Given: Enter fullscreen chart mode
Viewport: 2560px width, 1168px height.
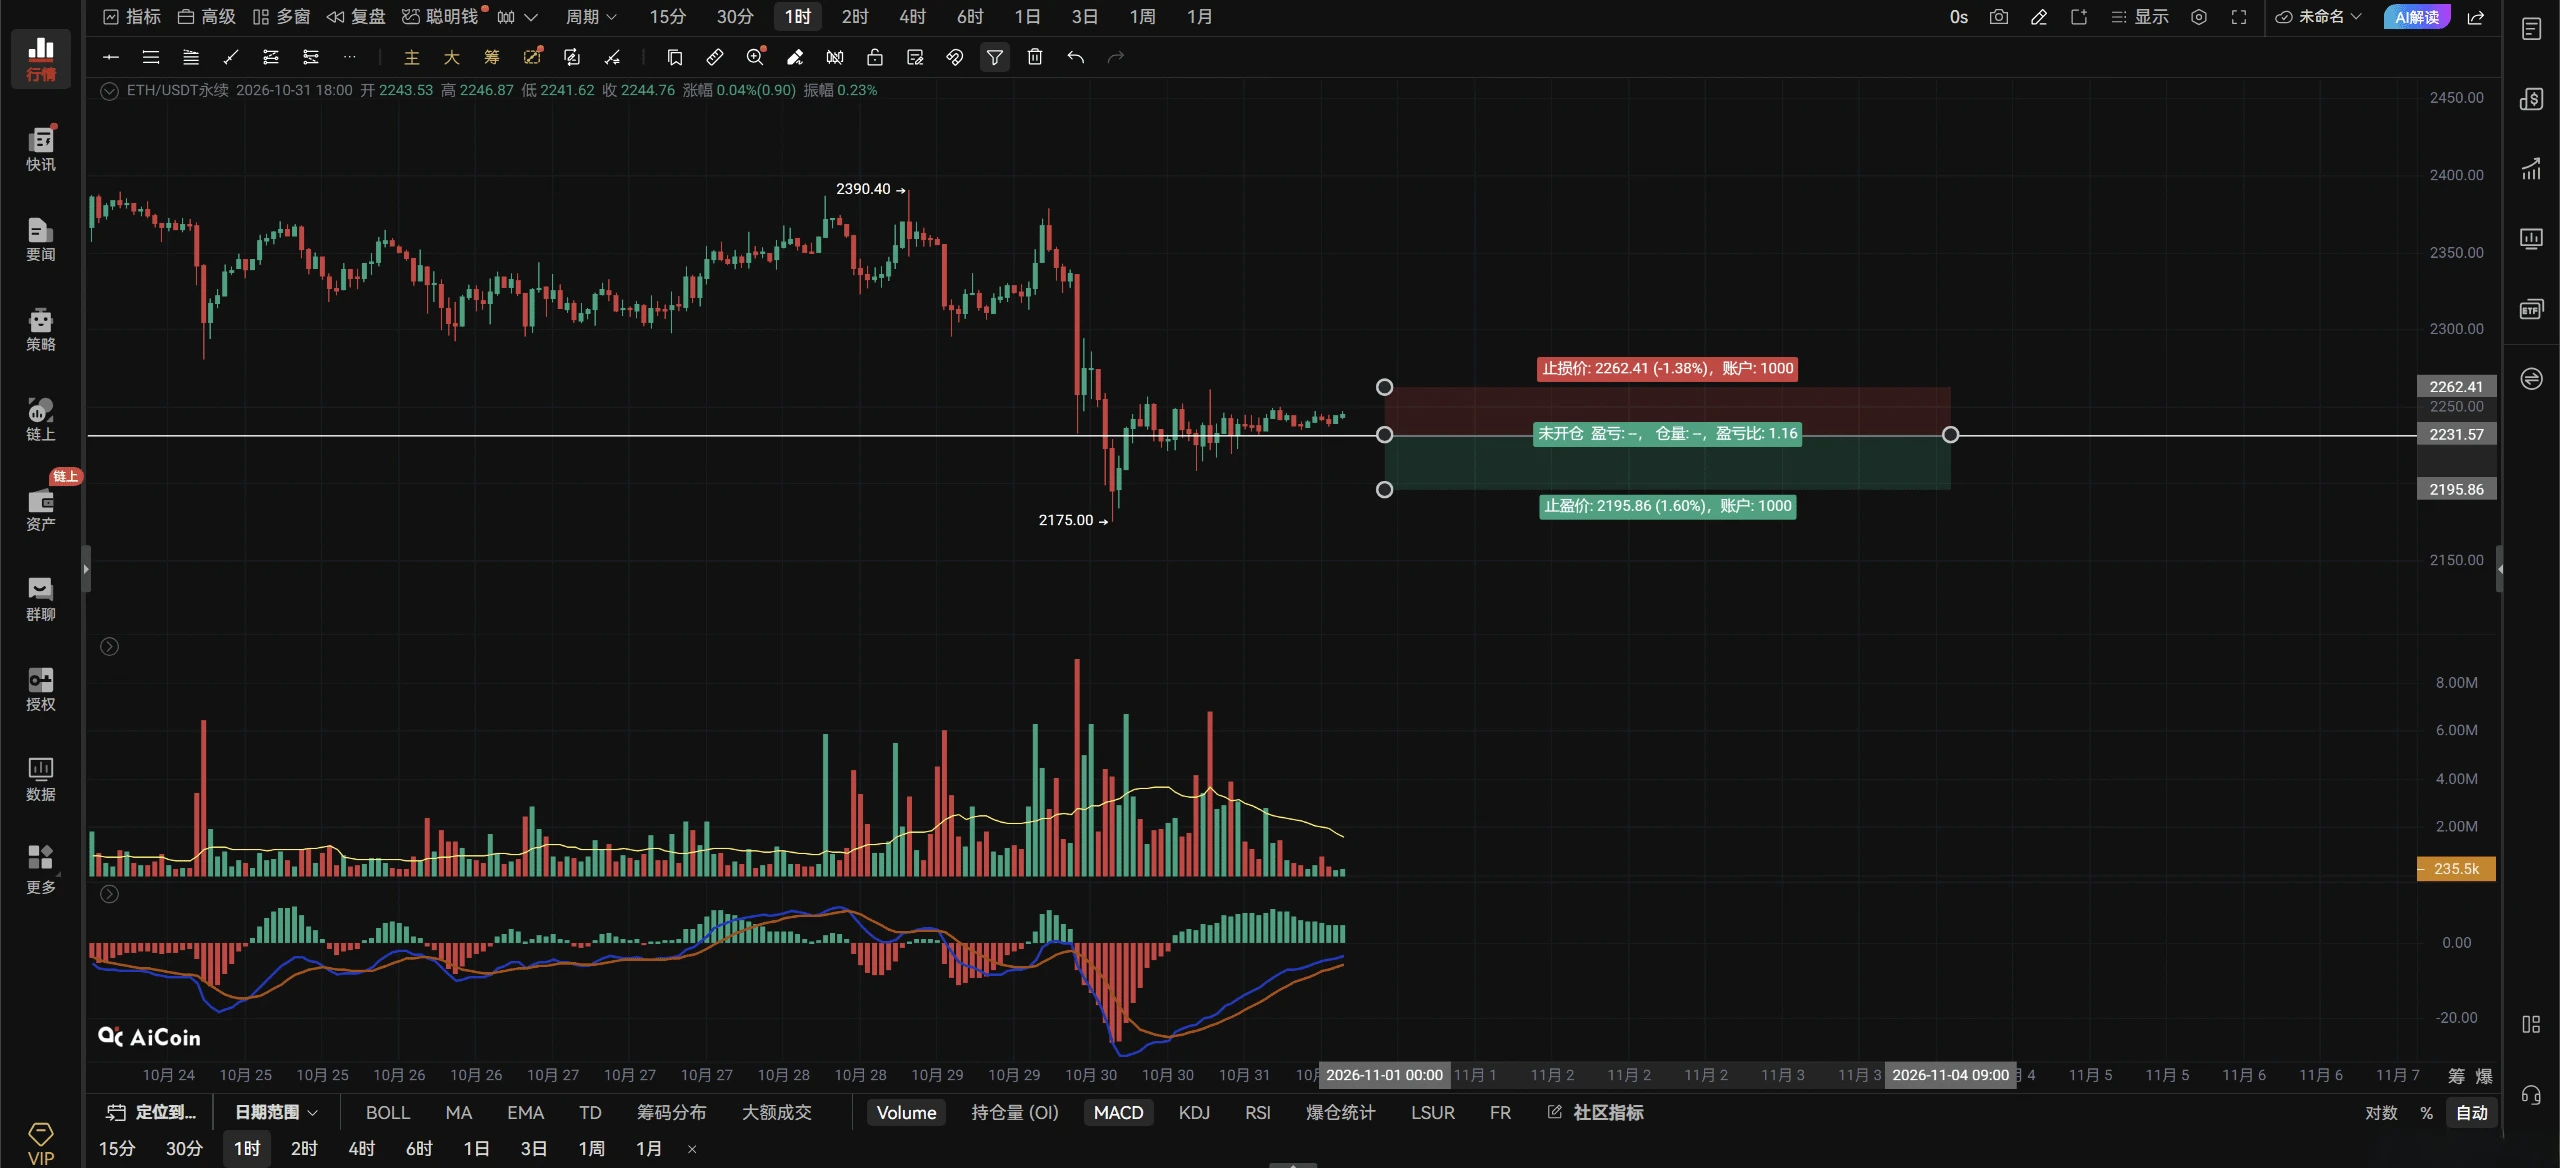Looking at the screenshot, I should click(x=2239, y=17).
